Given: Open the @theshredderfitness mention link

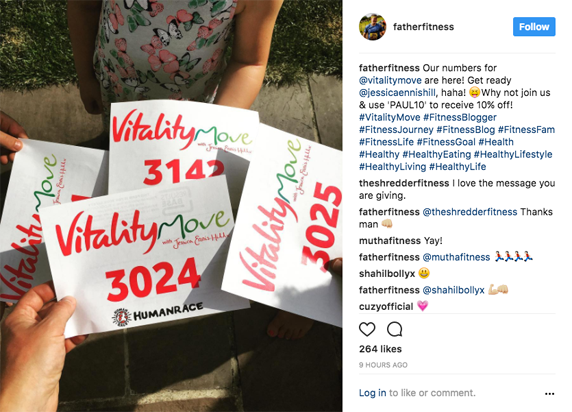Looking at the screenshot, I should pyautogui.click(x=470, y=212).
